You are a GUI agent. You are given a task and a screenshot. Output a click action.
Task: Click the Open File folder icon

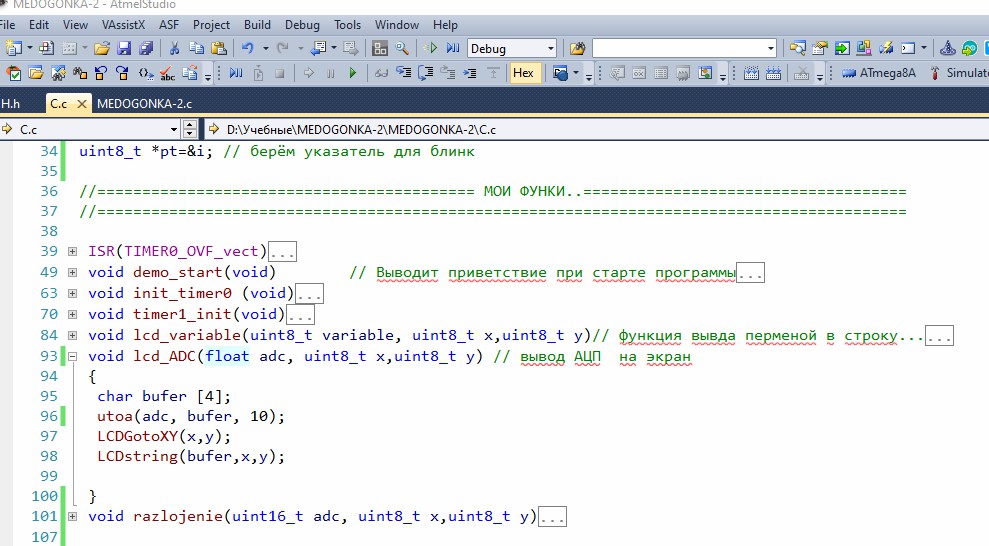click(x=102, y=48)
